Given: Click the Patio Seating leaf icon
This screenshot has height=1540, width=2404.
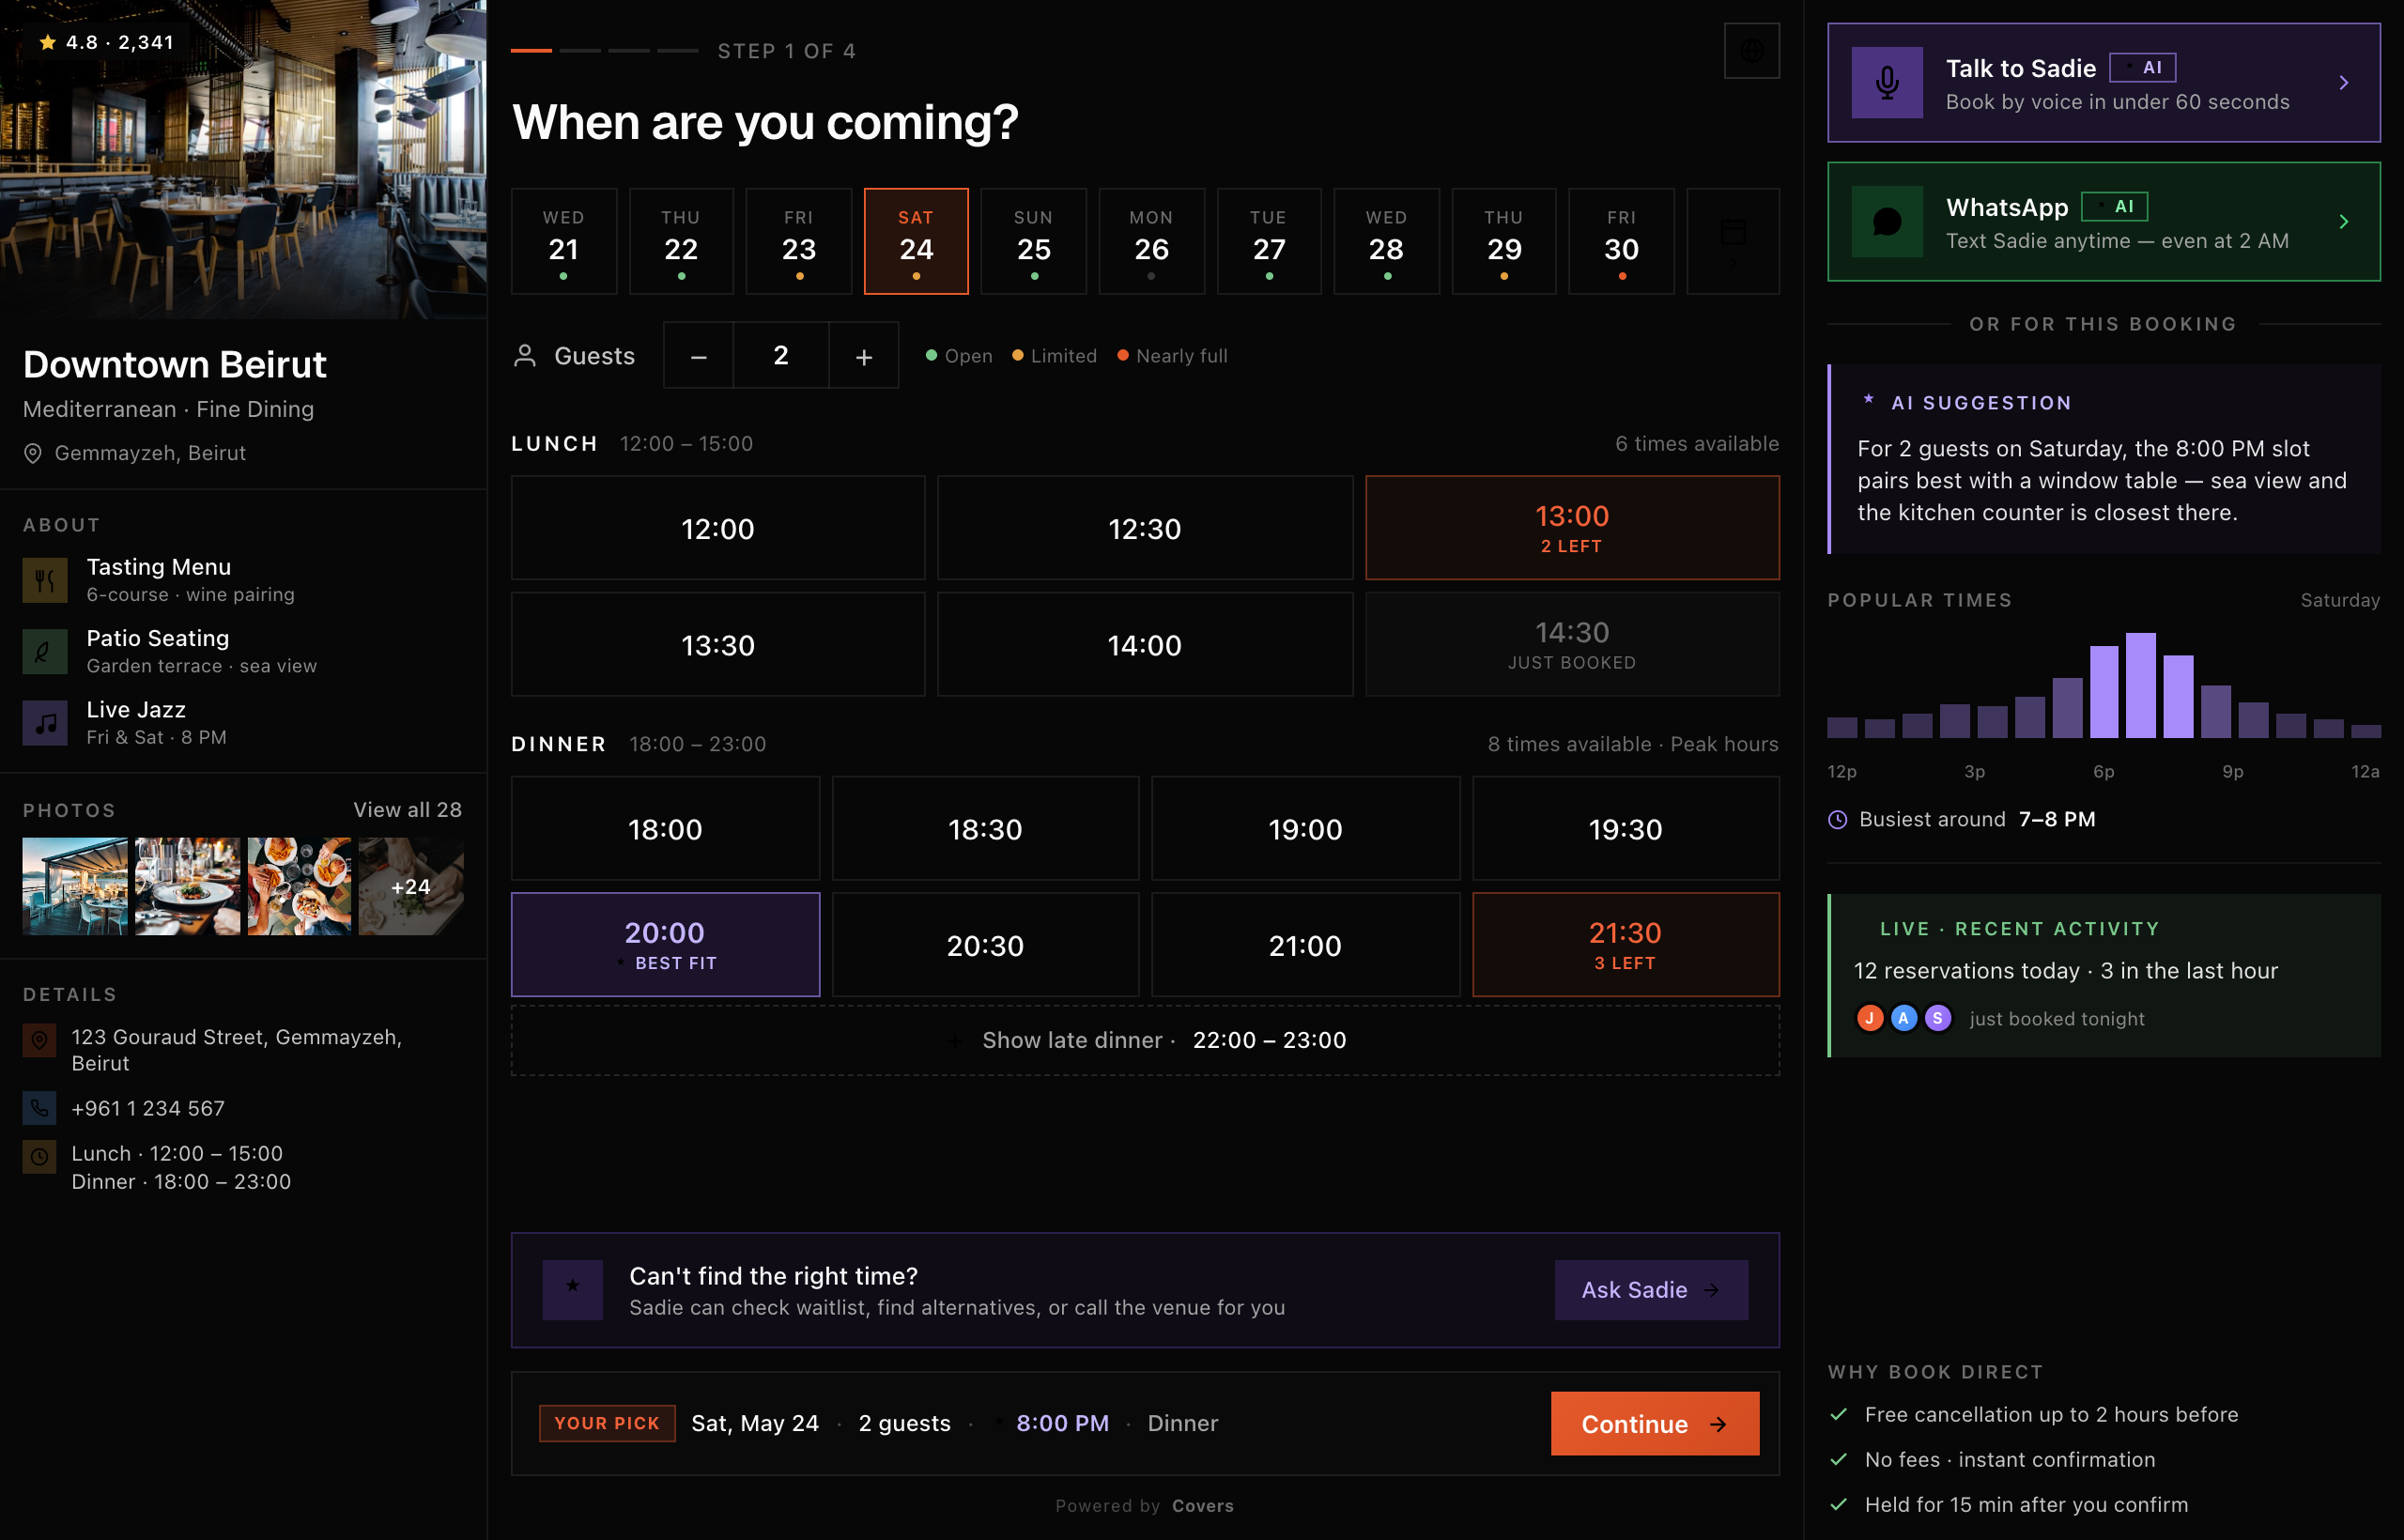Looking at the screenshot, I should tap(45, 651).
